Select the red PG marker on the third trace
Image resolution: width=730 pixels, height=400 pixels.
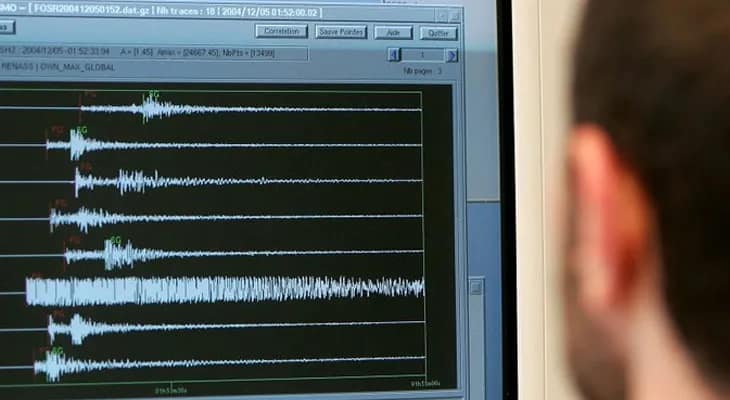tap(87, 165)
